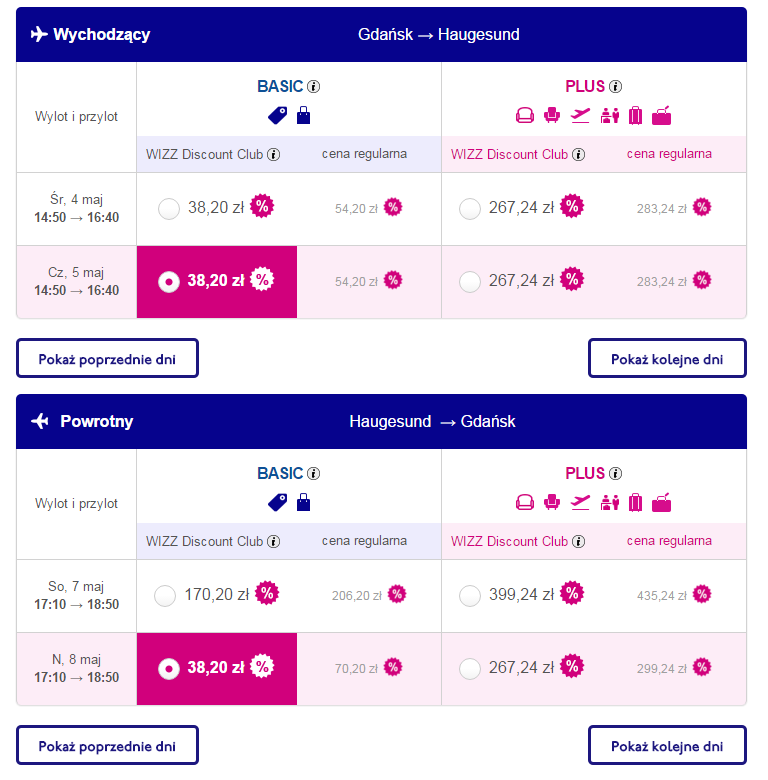Click the discount percent badge beside 170,20 zł

(267, 593)
